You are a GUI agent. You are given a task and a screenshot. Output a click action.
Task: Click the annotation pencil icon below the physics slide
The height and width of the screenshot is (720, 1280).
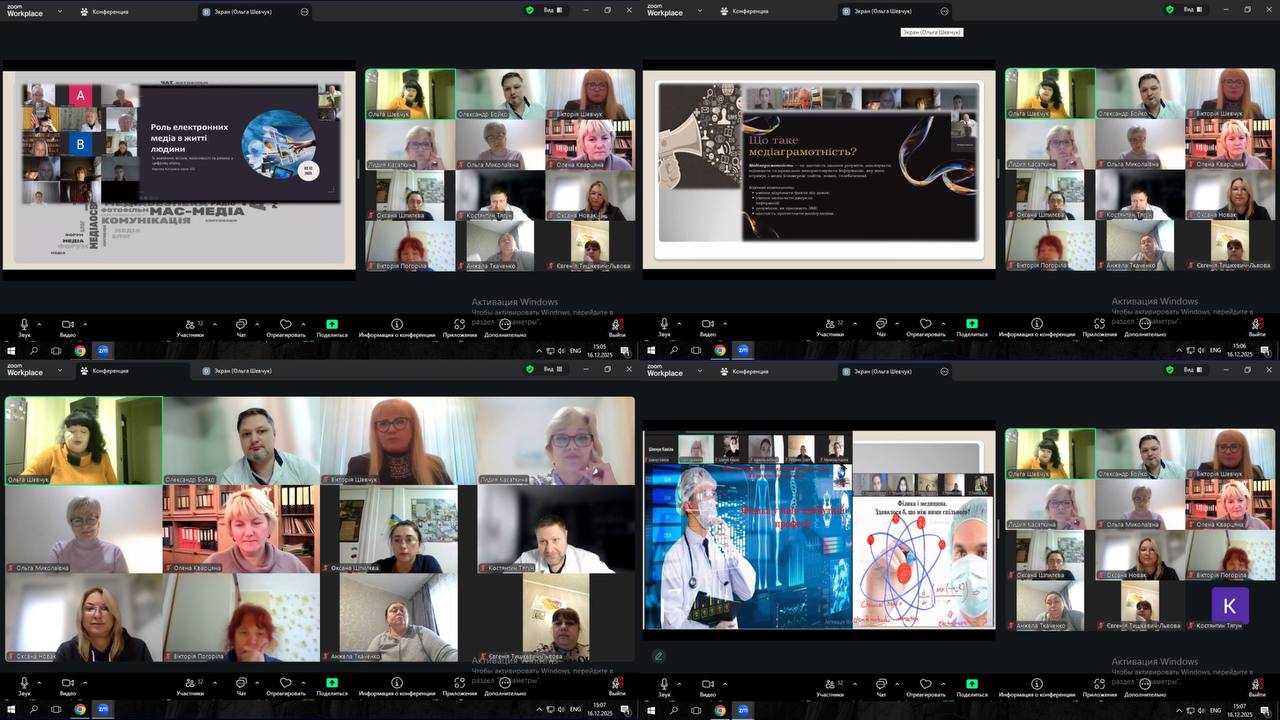658,656
